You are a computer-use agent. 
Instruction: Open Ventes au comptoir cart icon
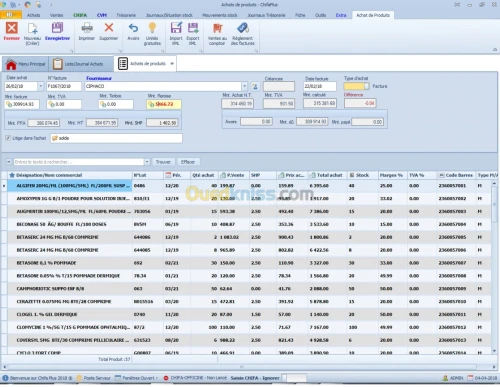217,28
